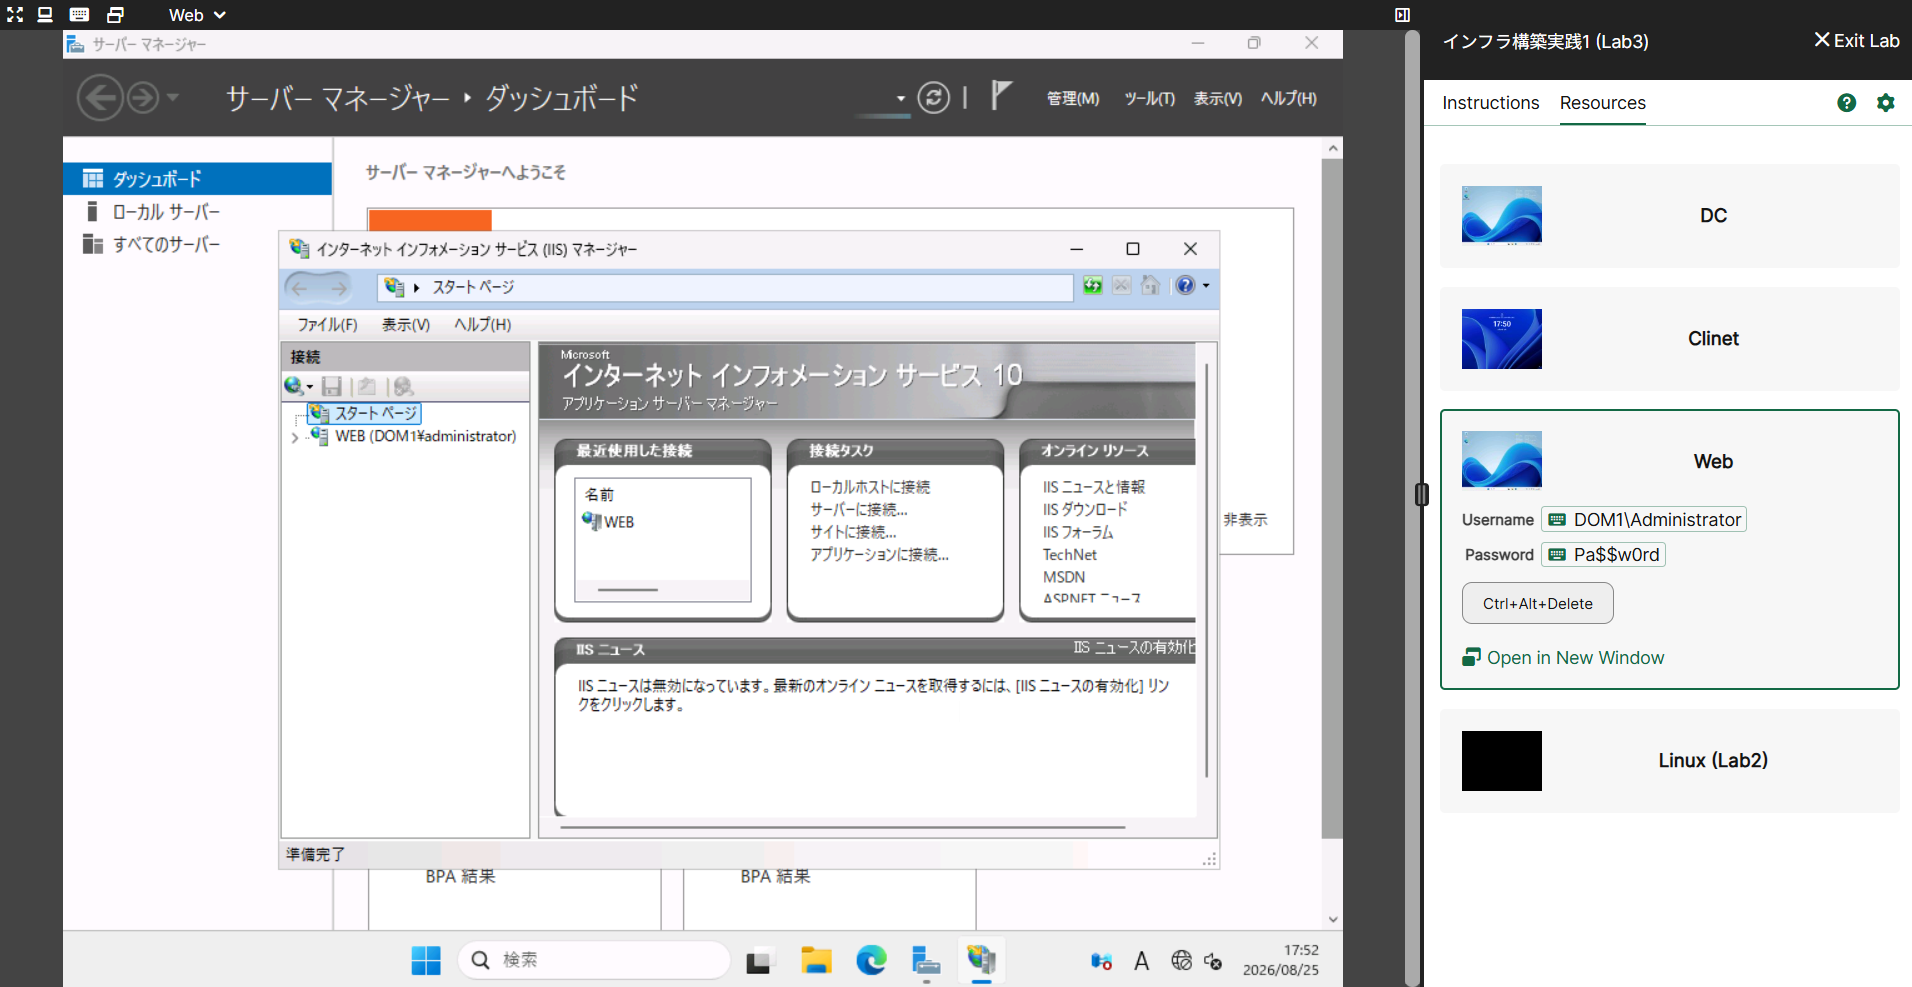This screenshot has width=1912, height=987.
Task: Click the green refresh page icon in IIS Manager
Action: [1093, 286]
